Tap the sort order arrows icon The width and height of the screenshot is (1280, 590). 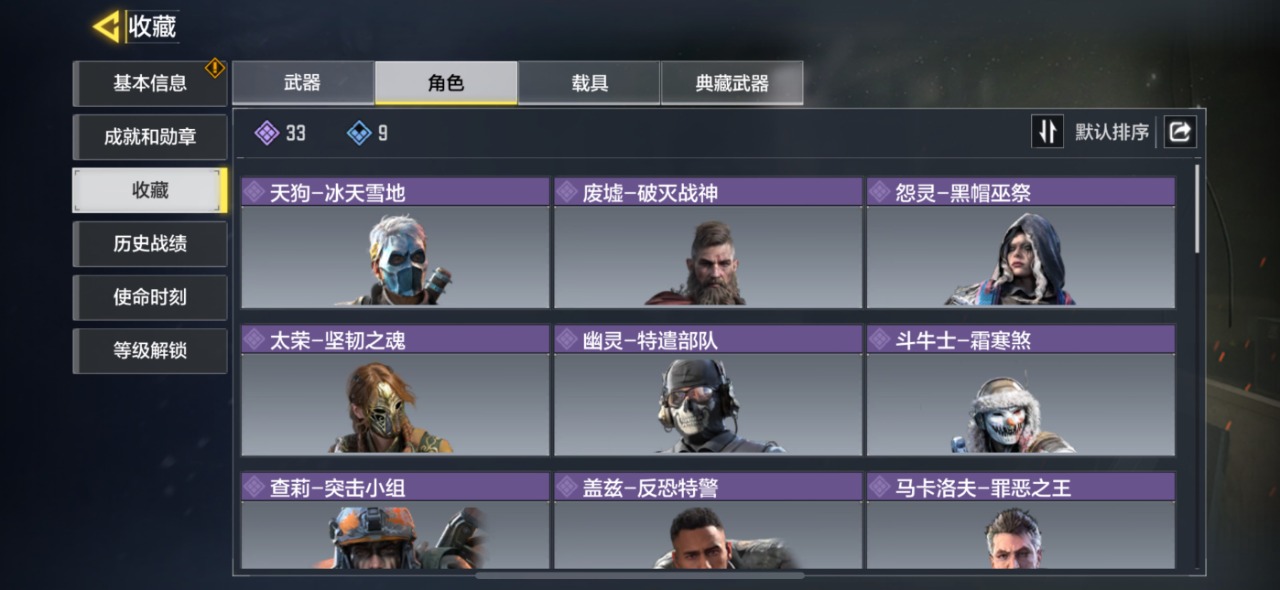pos(1047,132)
